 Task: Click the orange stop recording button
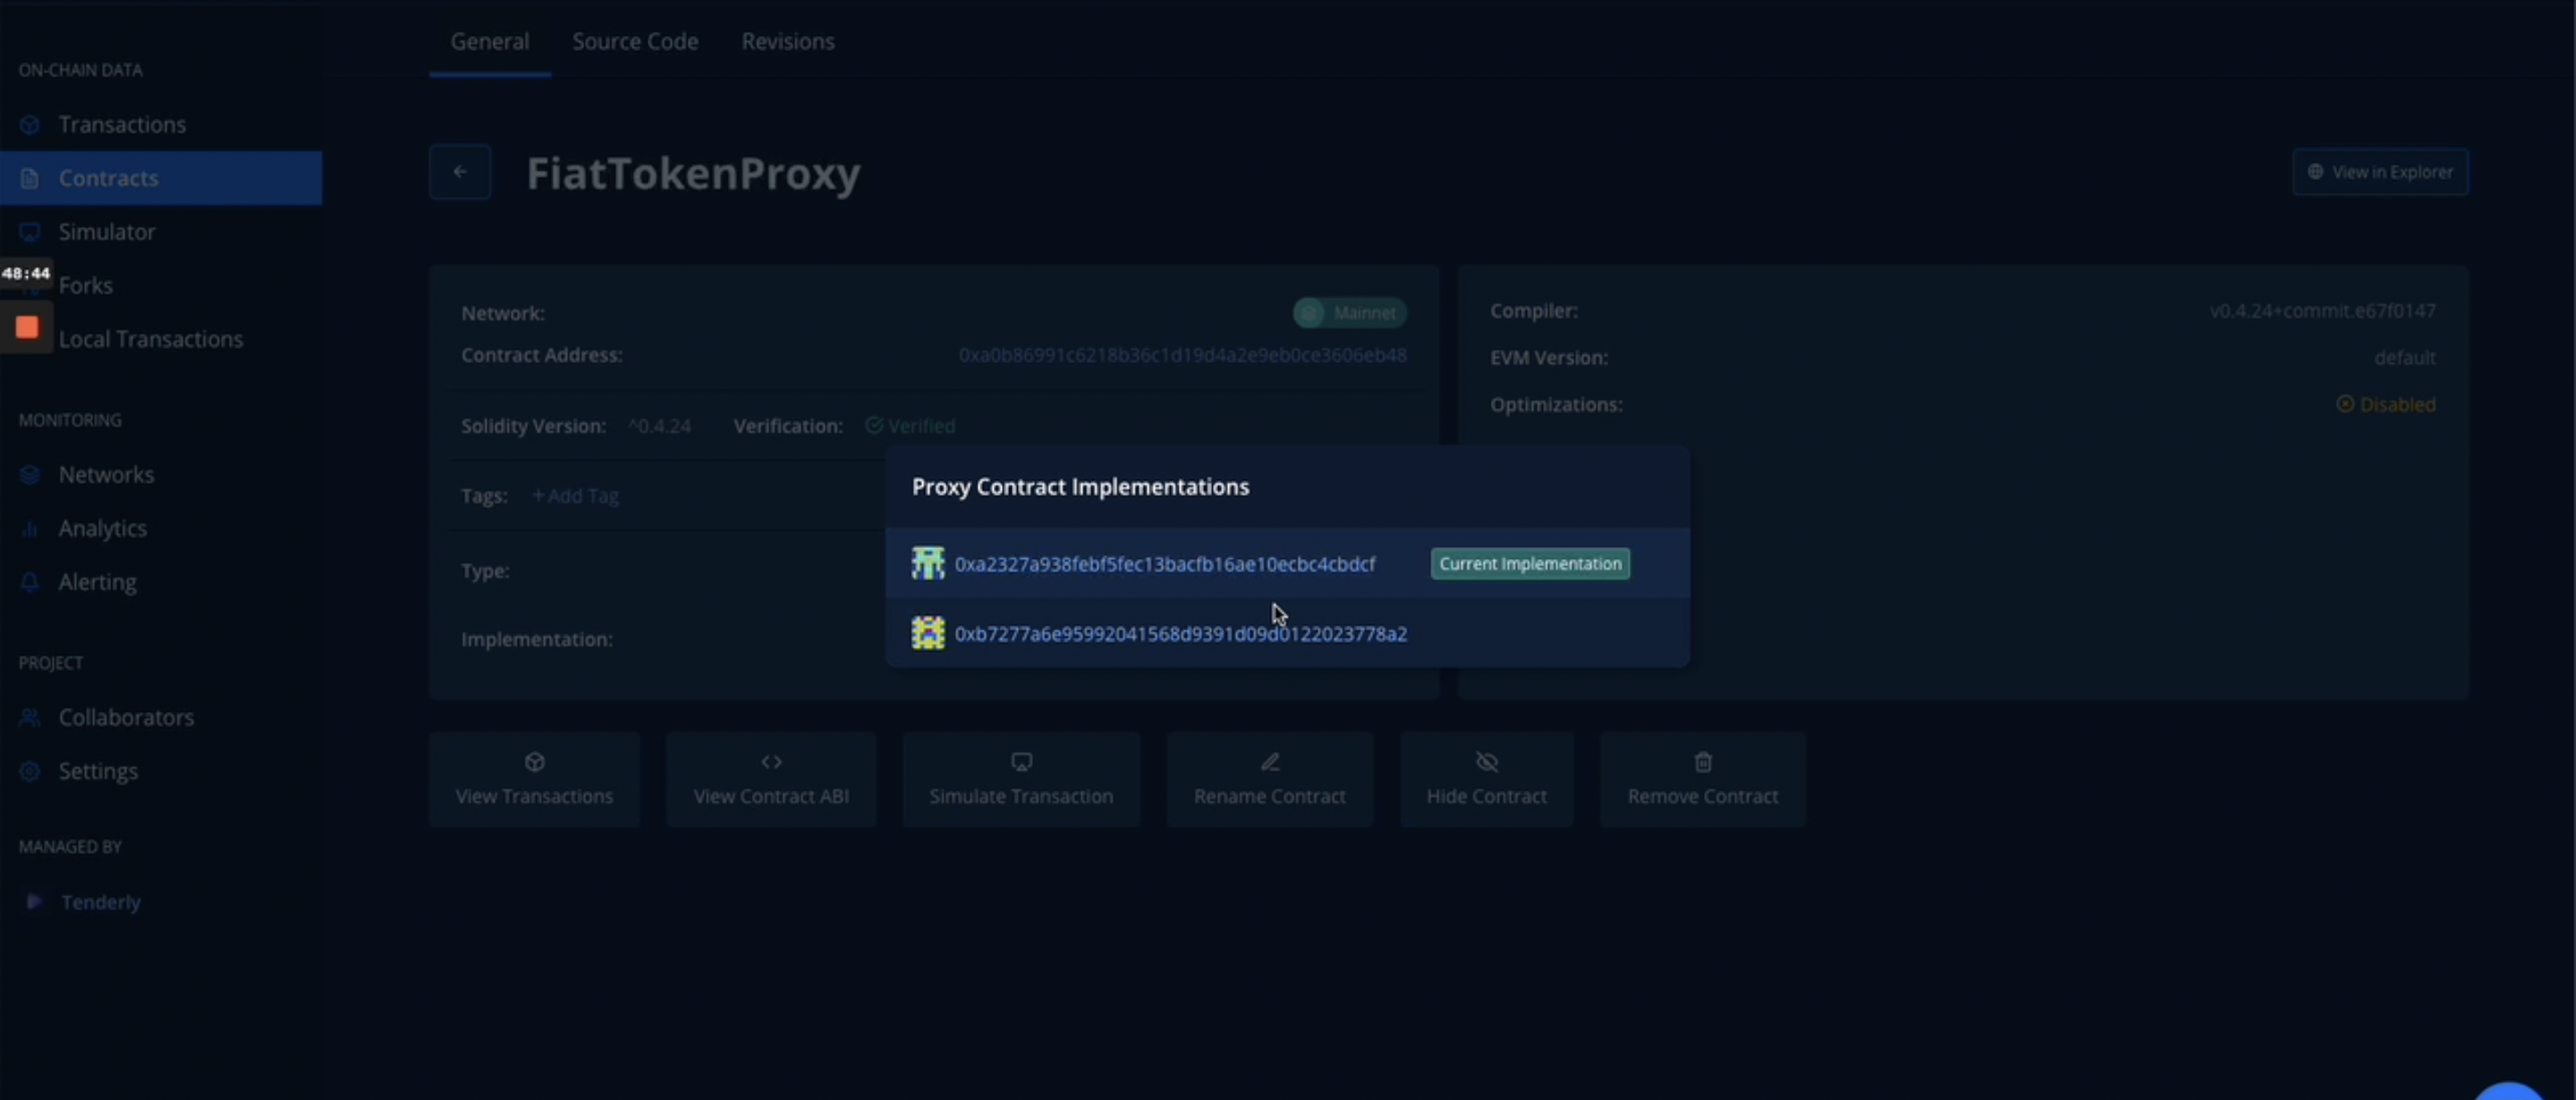tap(27, 328)
